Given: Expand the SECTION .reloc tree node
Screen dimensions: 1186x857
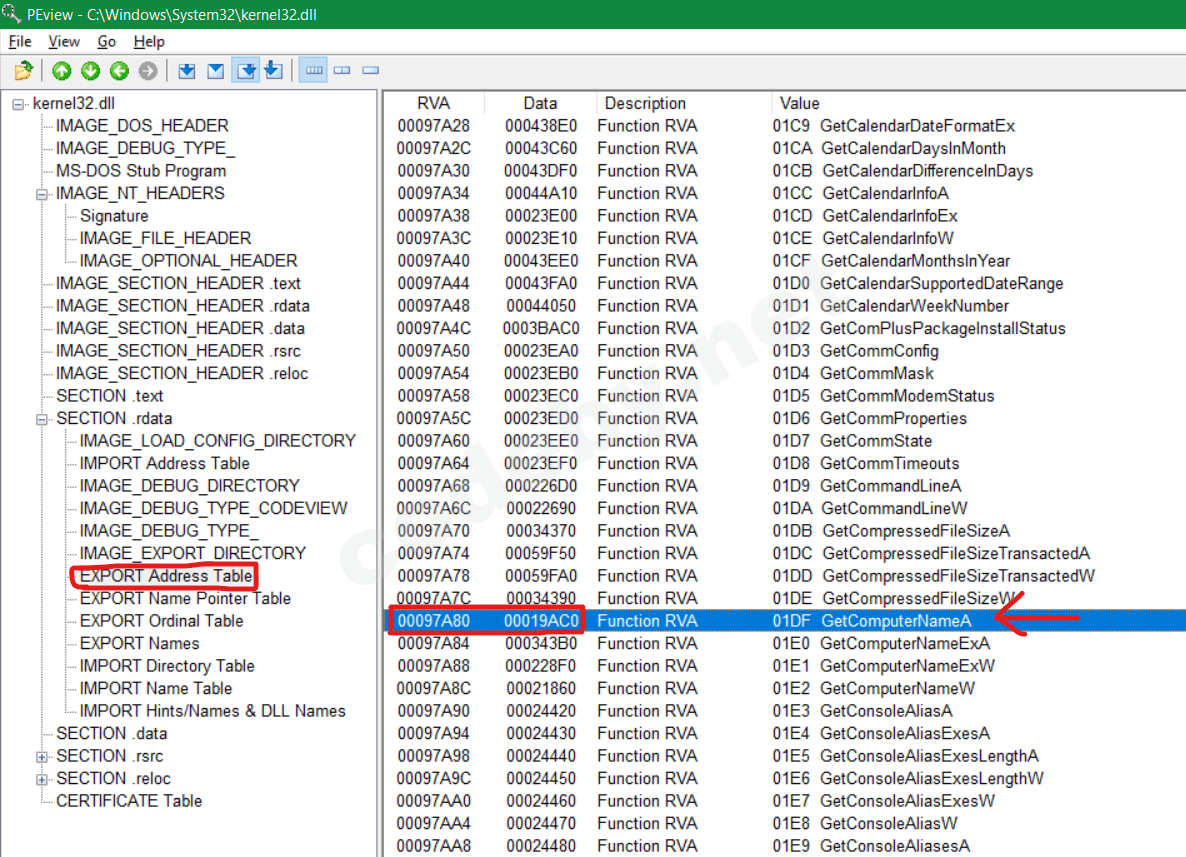Looking at the screenshot, I should point(43,779).
